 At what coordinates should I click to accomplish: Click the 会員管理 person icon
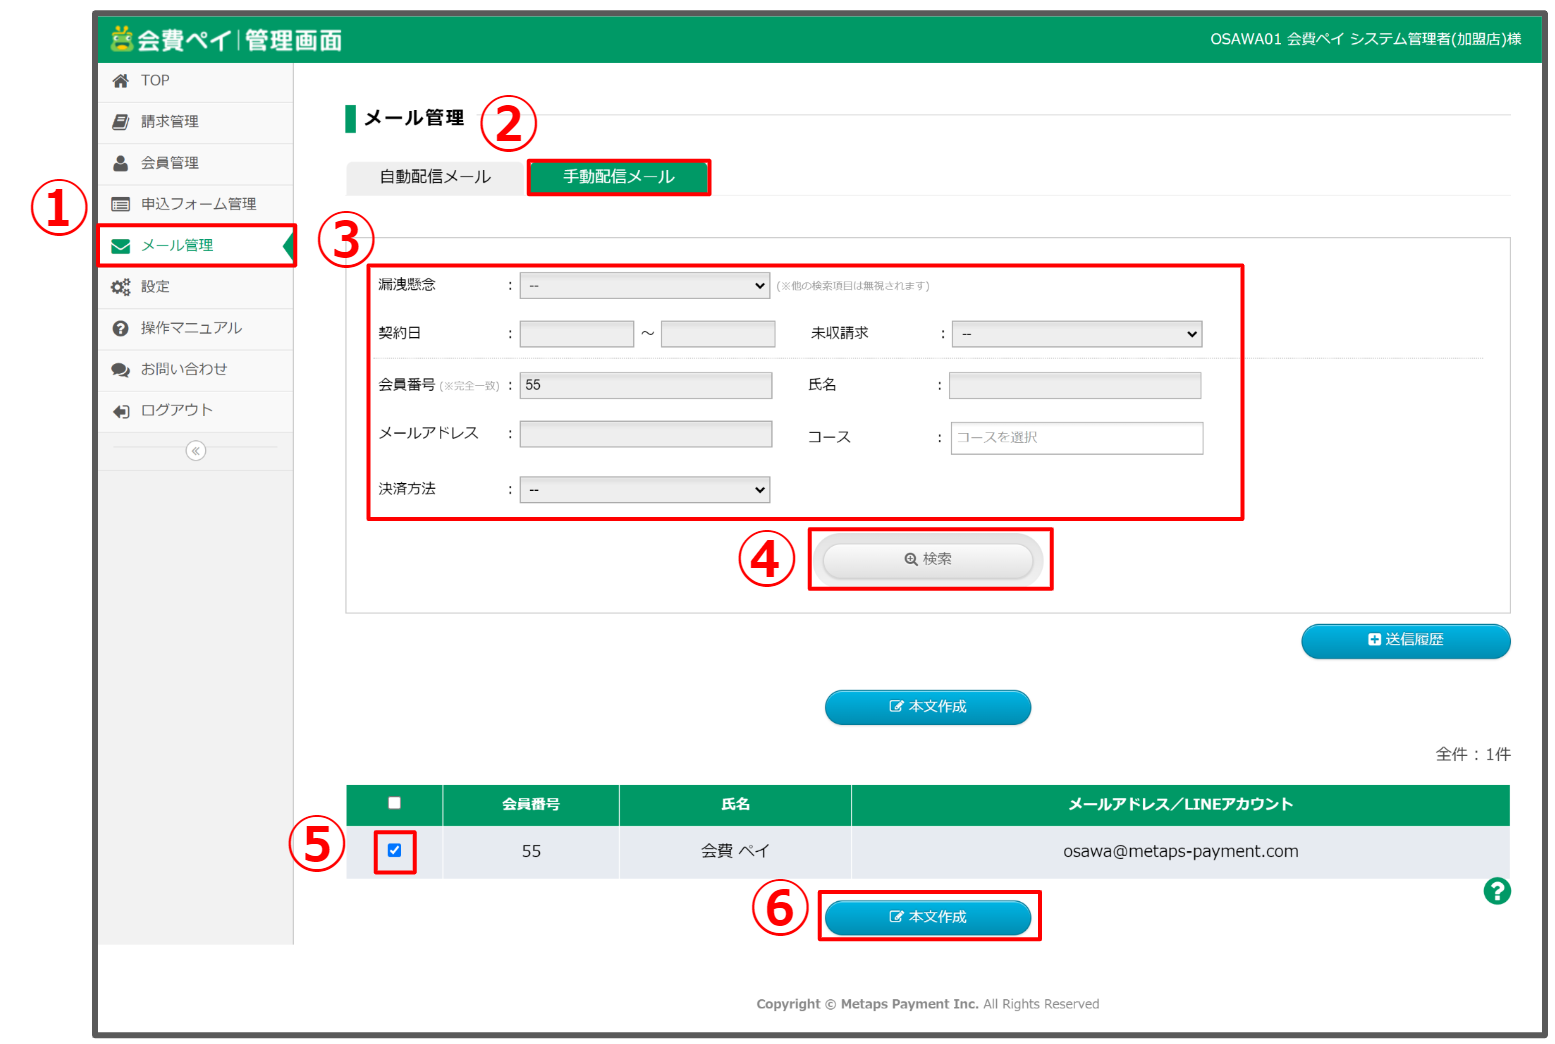(121, 163)
